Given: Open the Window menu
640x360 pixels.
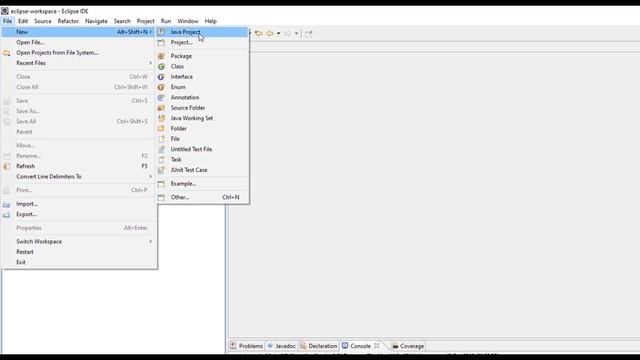Looking at the screenshot, I should pyautogui.click(x=188, y=21).
